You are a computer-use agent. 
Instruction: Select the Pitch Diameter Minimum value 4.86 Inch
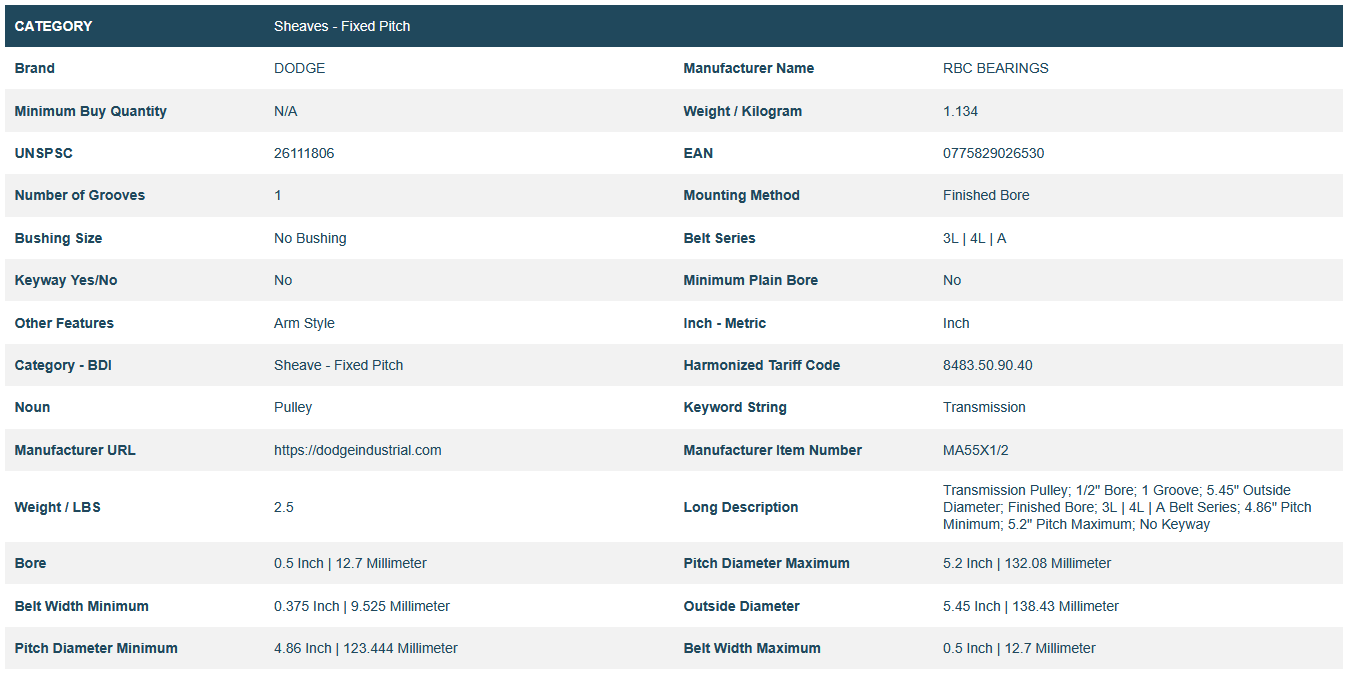[x=365, y=648]
